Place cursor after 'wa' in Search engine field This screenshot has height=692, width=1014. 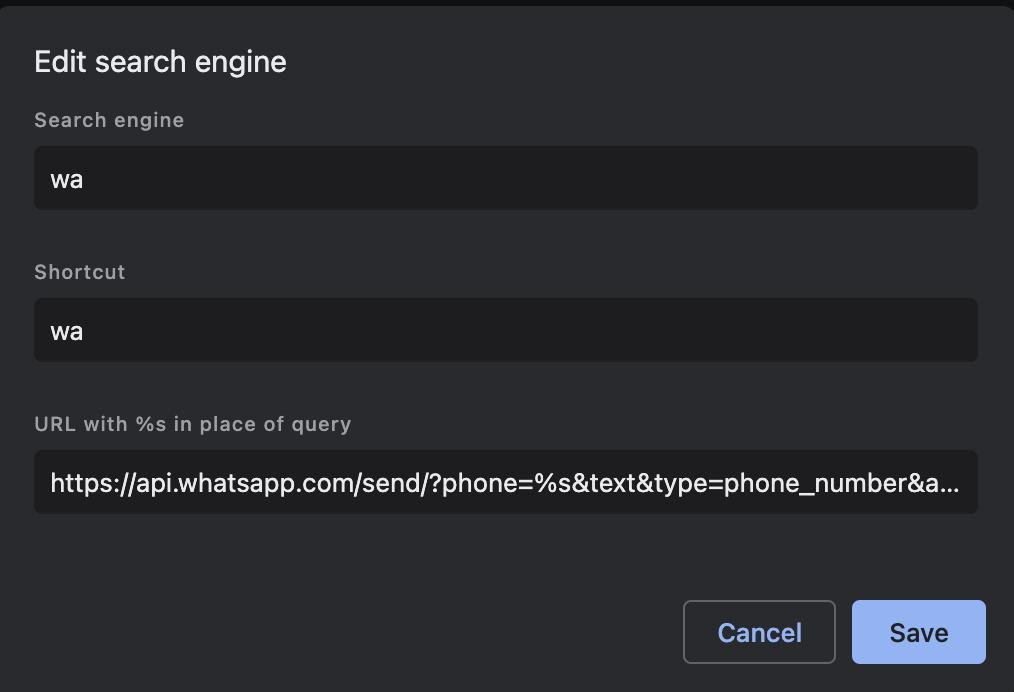coord(84,179)
